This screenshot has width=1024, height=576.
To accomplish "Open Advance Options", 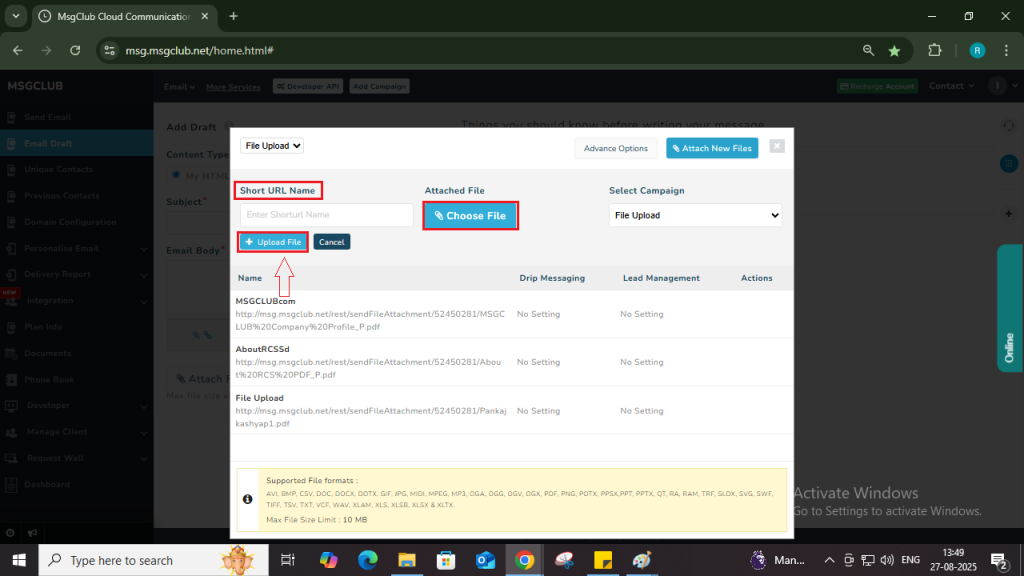I will point(615,148).
